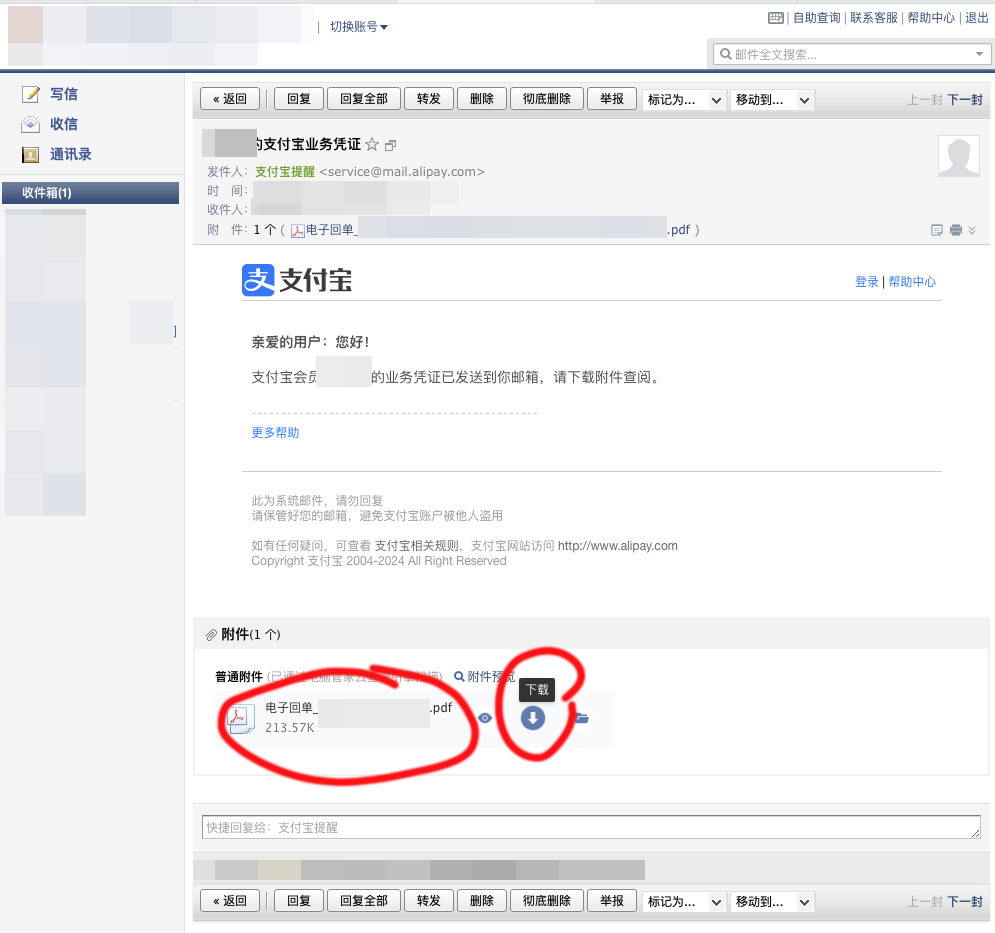
Task: Click the top 转发 button
Action: [x=429, y=99]
